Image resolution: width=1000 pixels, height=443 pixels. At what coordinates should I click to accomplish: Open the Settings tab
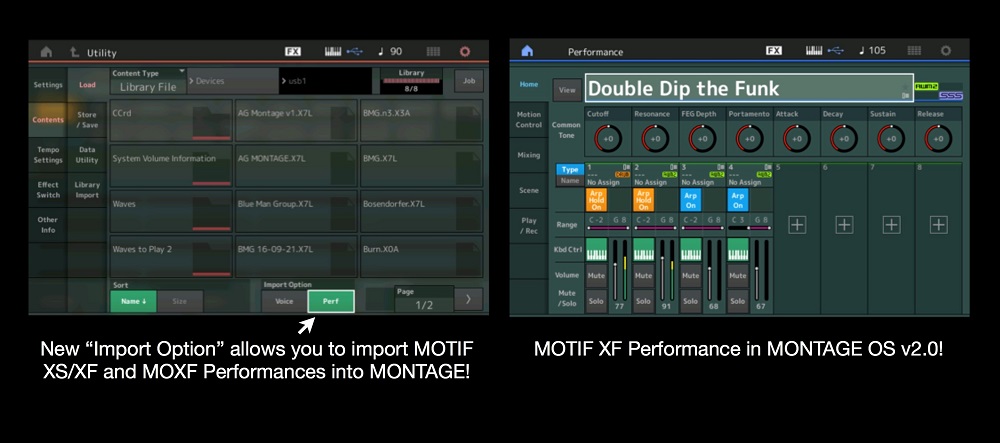tap(48, 85)
